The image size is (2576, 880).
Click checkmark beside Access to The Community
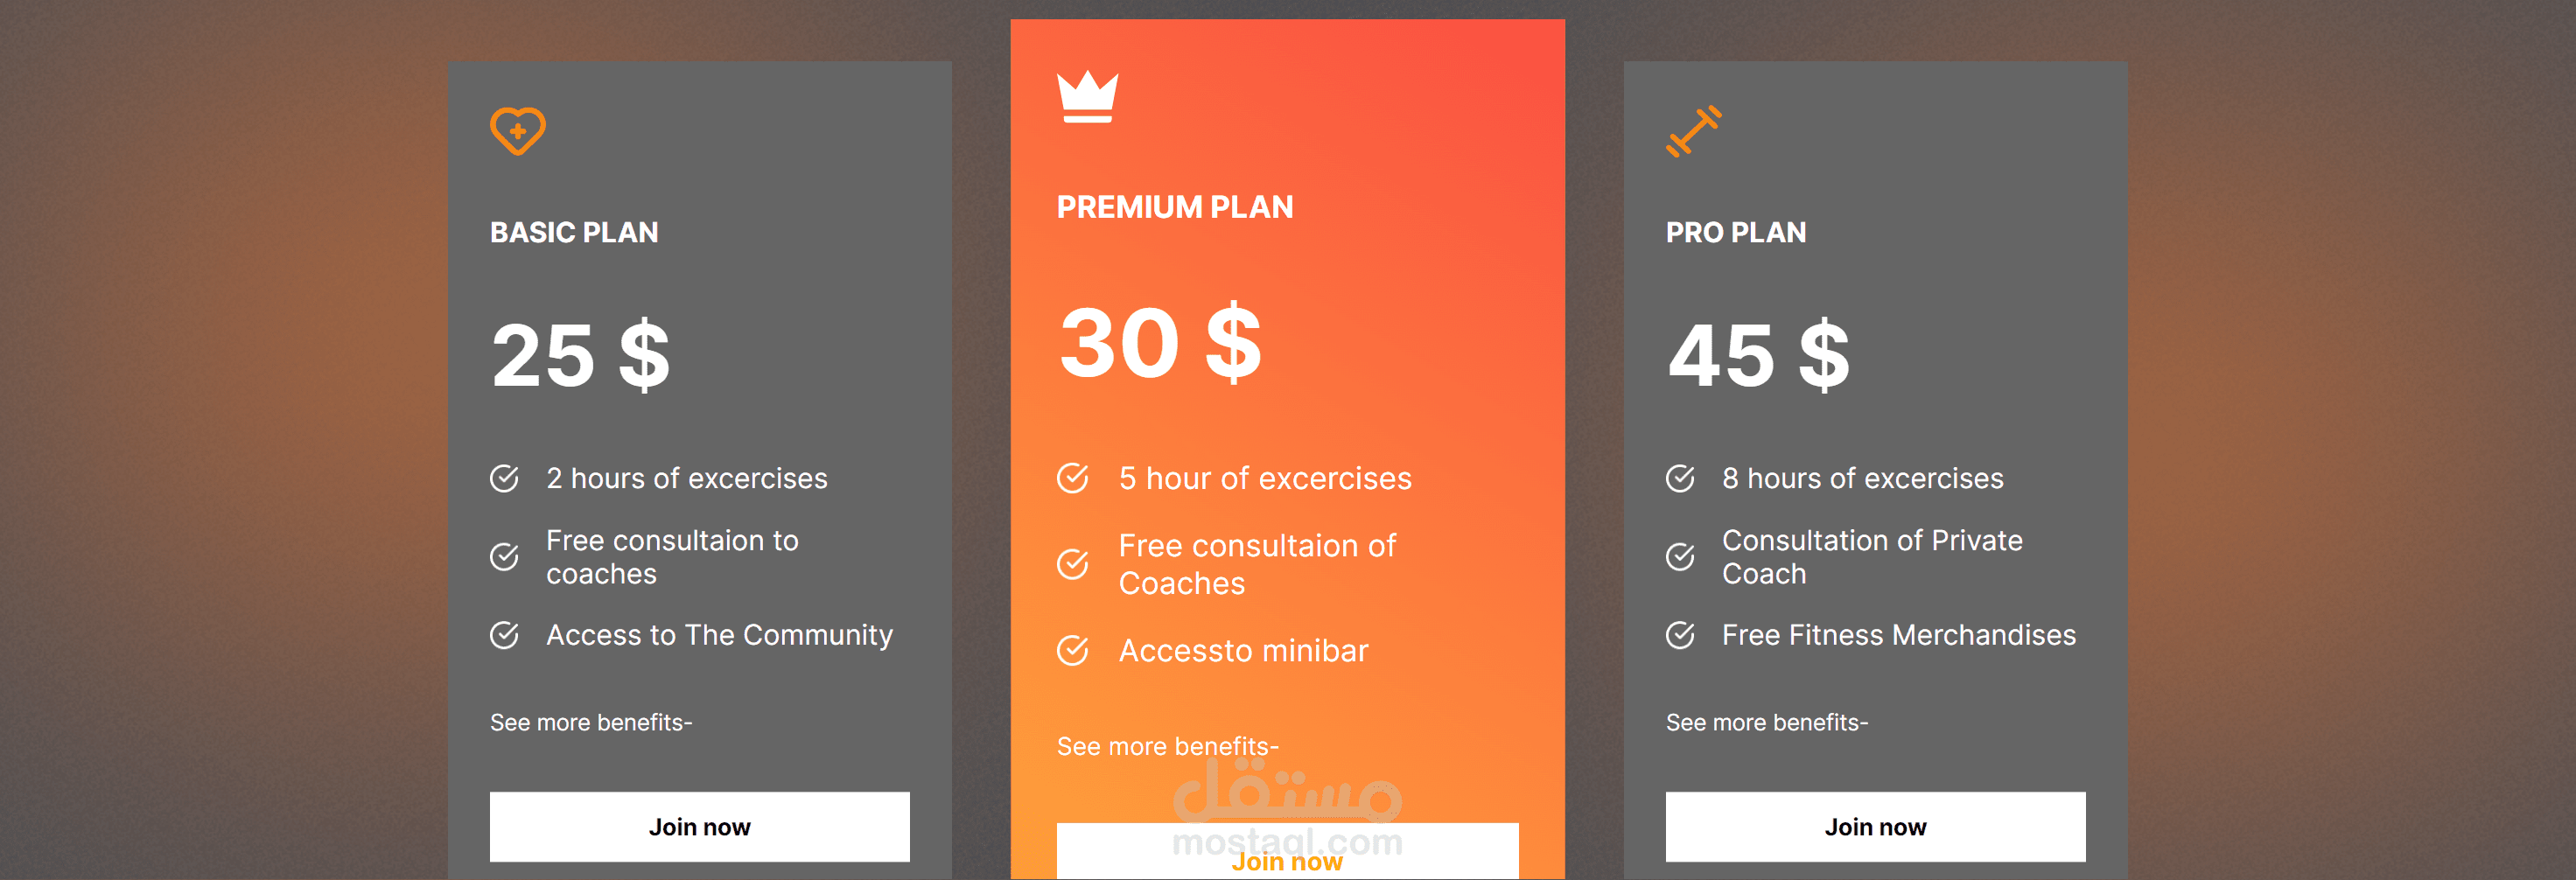pyautogui.click(x=504, y=635)
